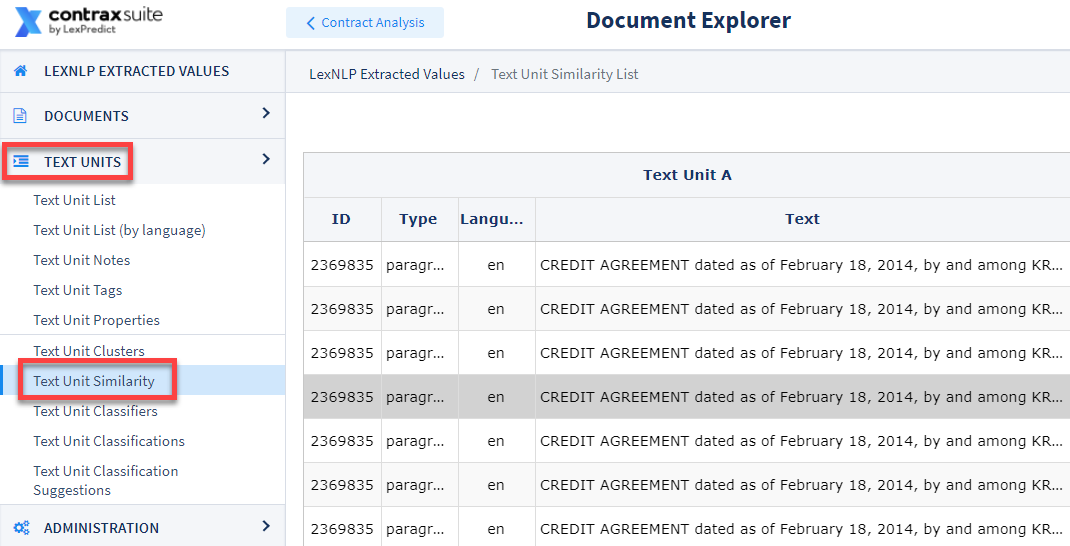This screenshot has width=1070, height=546.
Task: Open Text Unit List (by language)
Action: click(x=119, y=230)
